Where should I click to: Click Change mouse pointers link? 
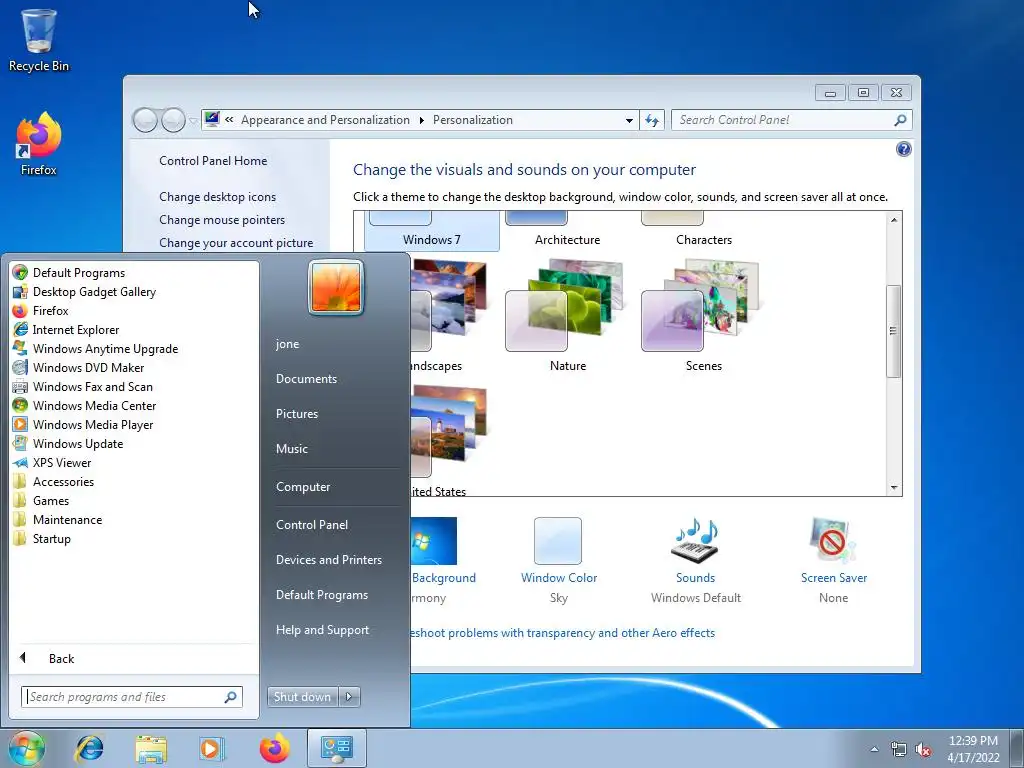222,219
